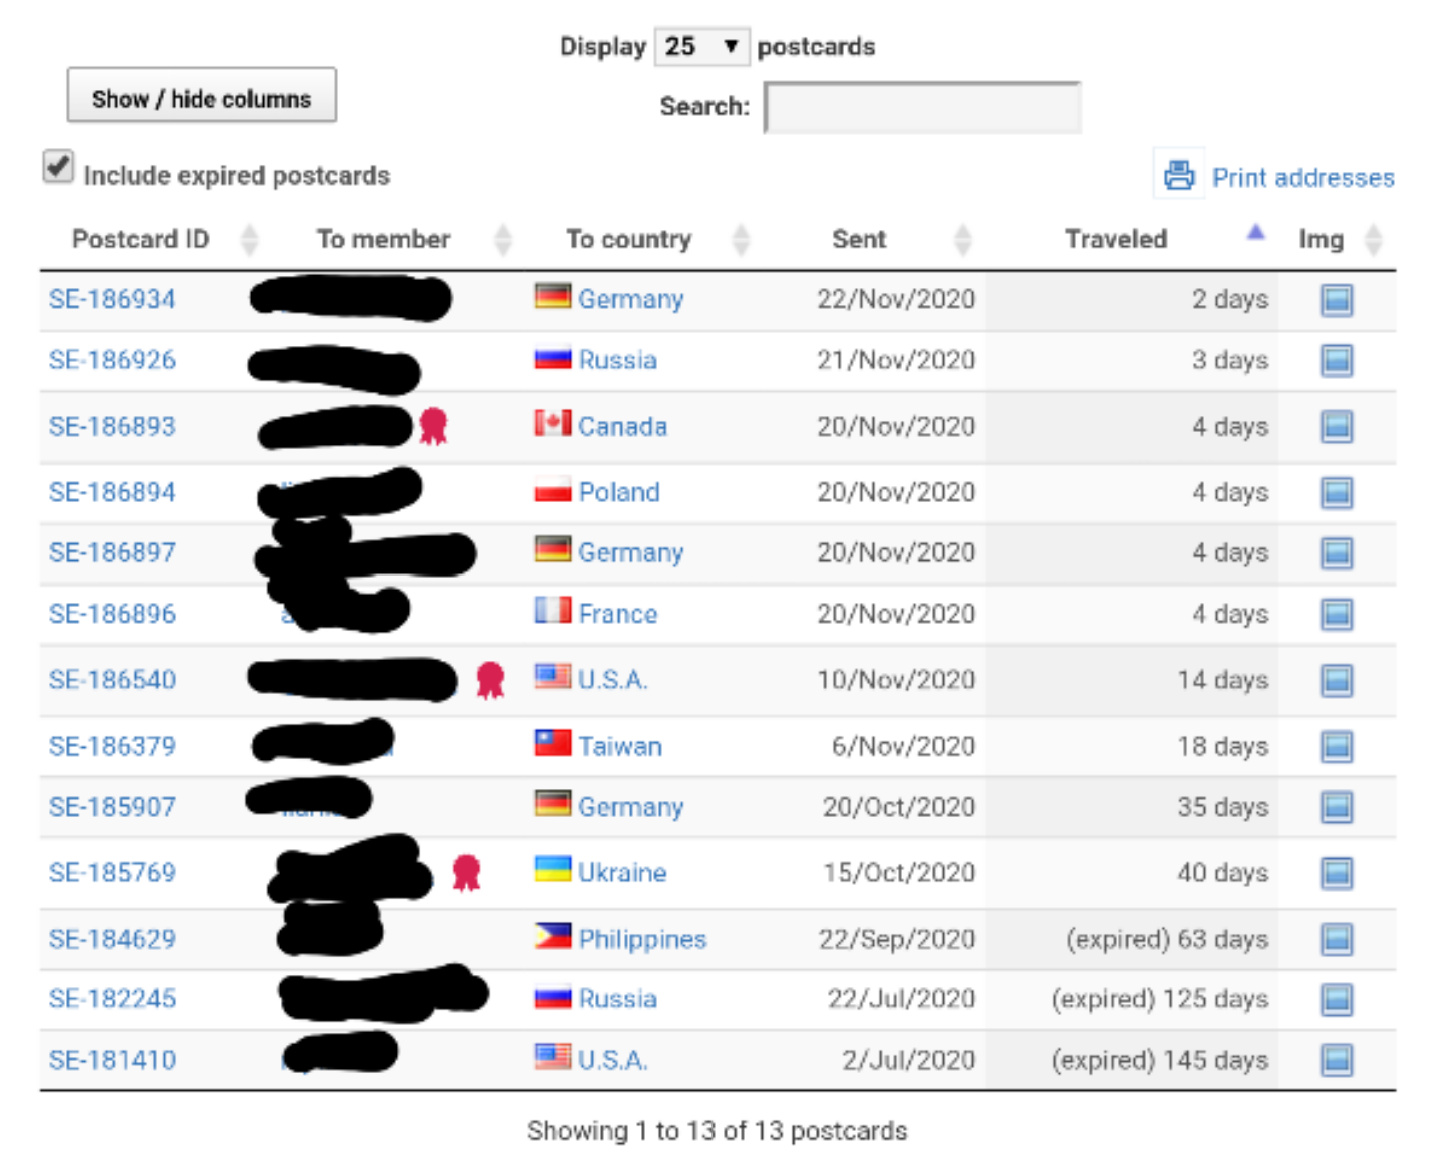The image size is (1439, 1159).
Task: Click the red ribbon badge in SE-186540 row
Action: tap(490, 680)
